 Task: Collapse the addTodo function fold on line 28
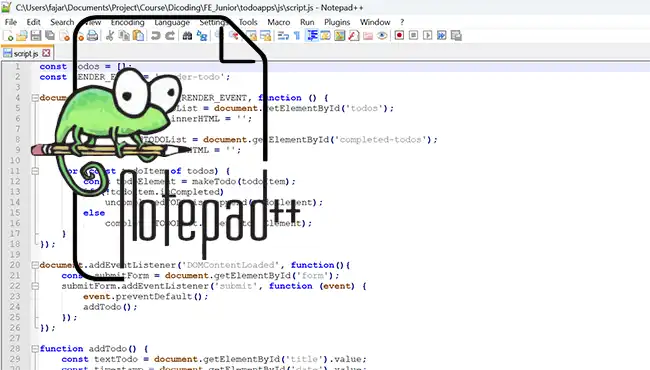pos(35,348)
